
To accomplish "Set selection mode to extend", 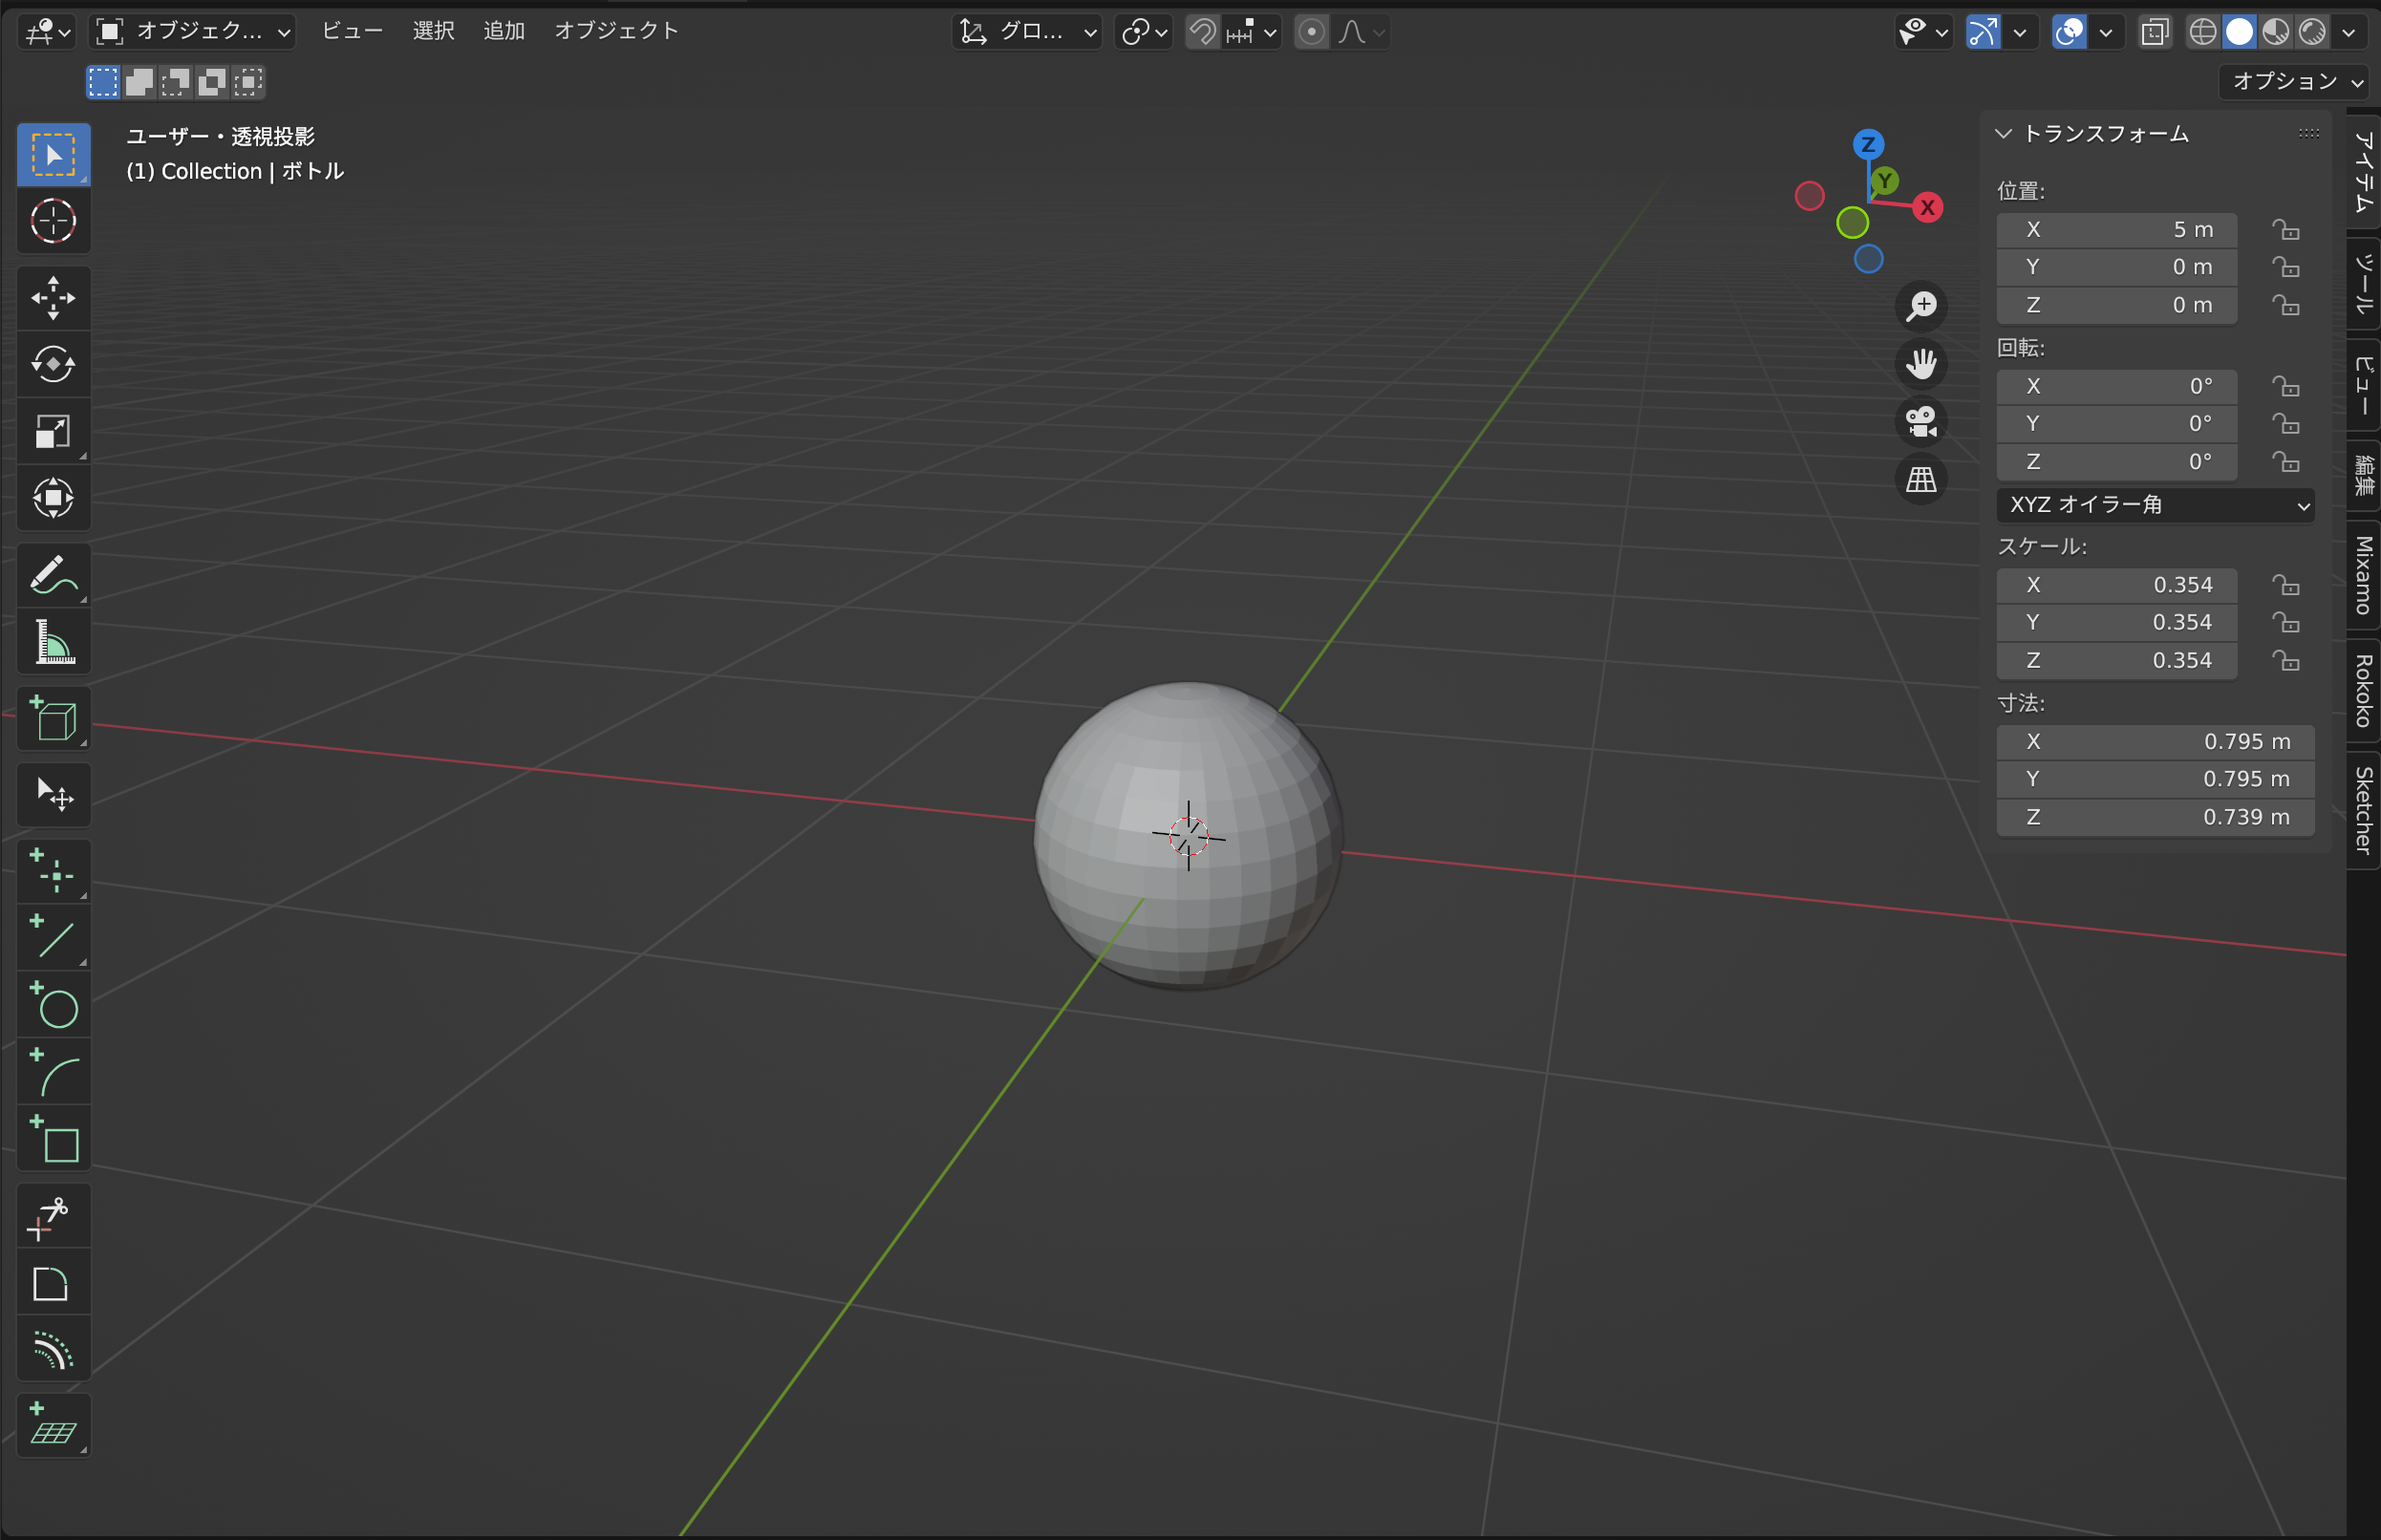I will [139, 82].
